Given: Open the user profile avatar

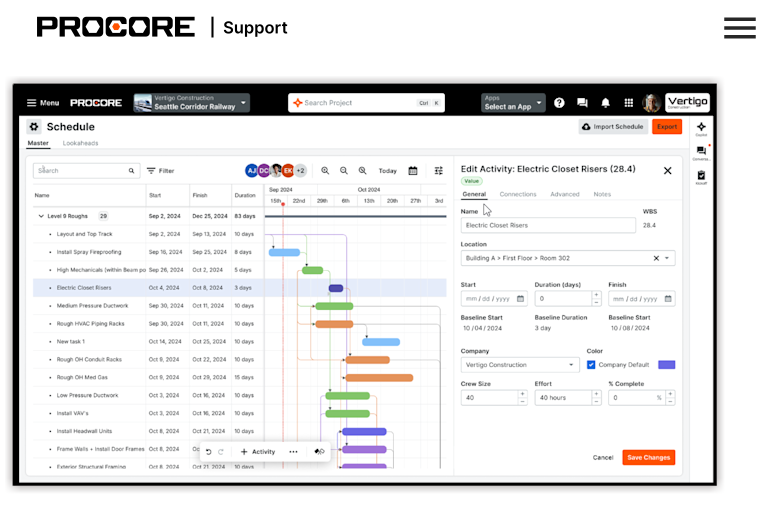Looking at the screenshot, I should tap(652, 103).
